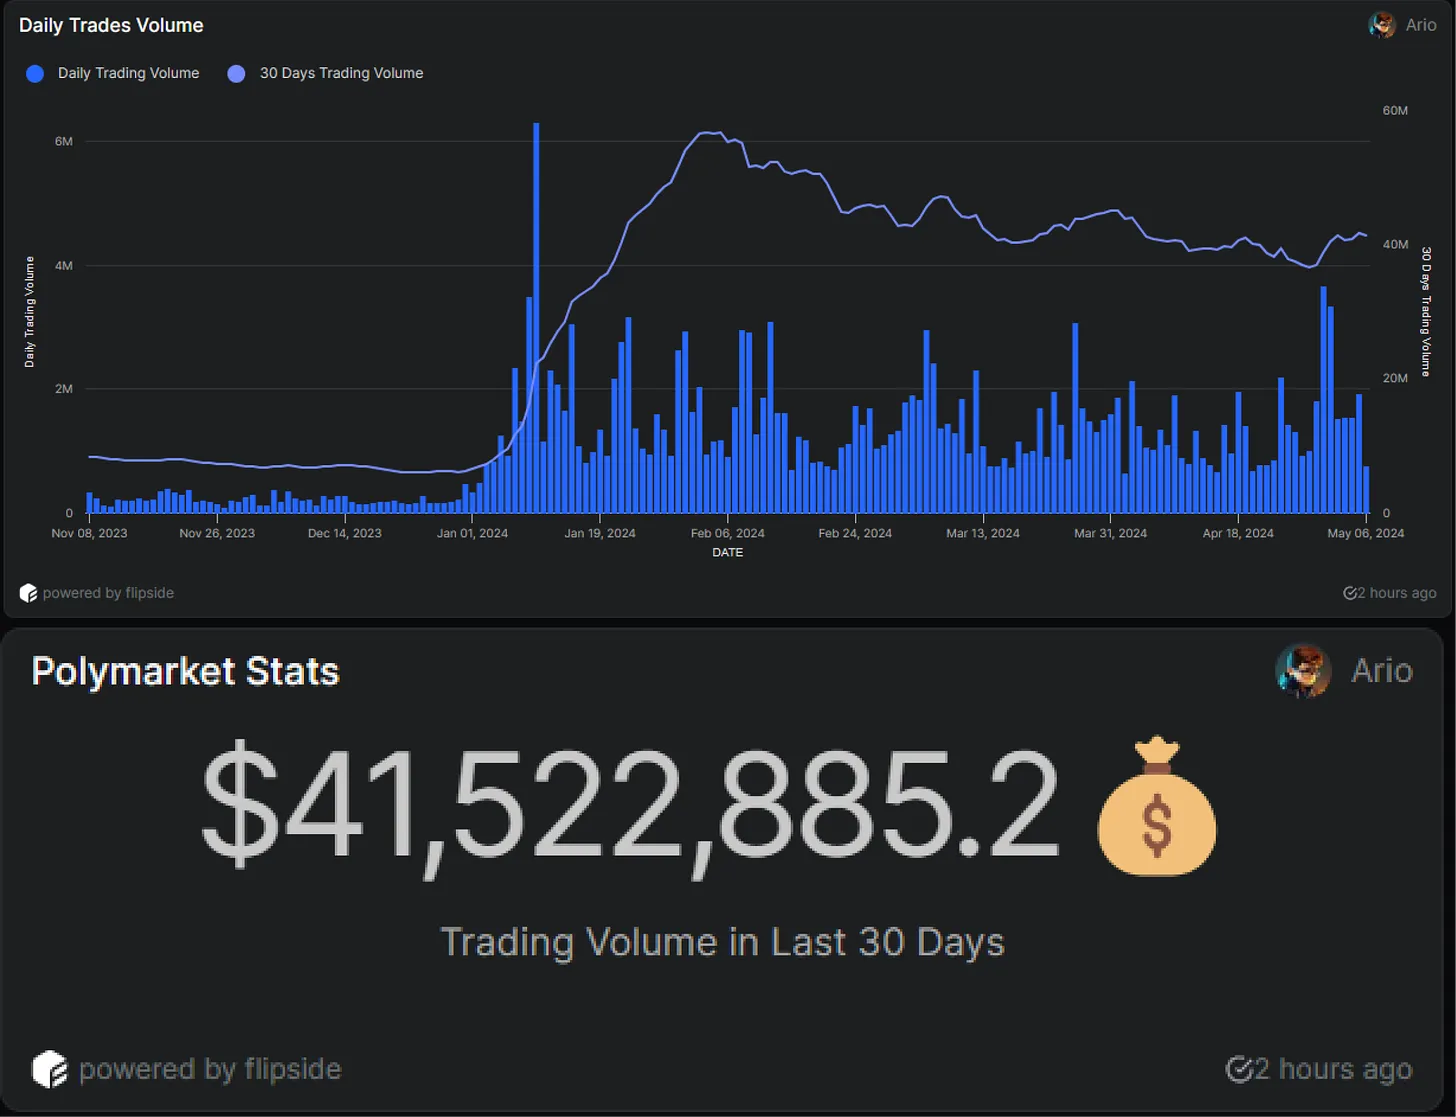This screenshot has height=1117, width=1456.
Task: Click '2 hours ago' in Polymarket Stats footer
Action: (1333, 1069)
